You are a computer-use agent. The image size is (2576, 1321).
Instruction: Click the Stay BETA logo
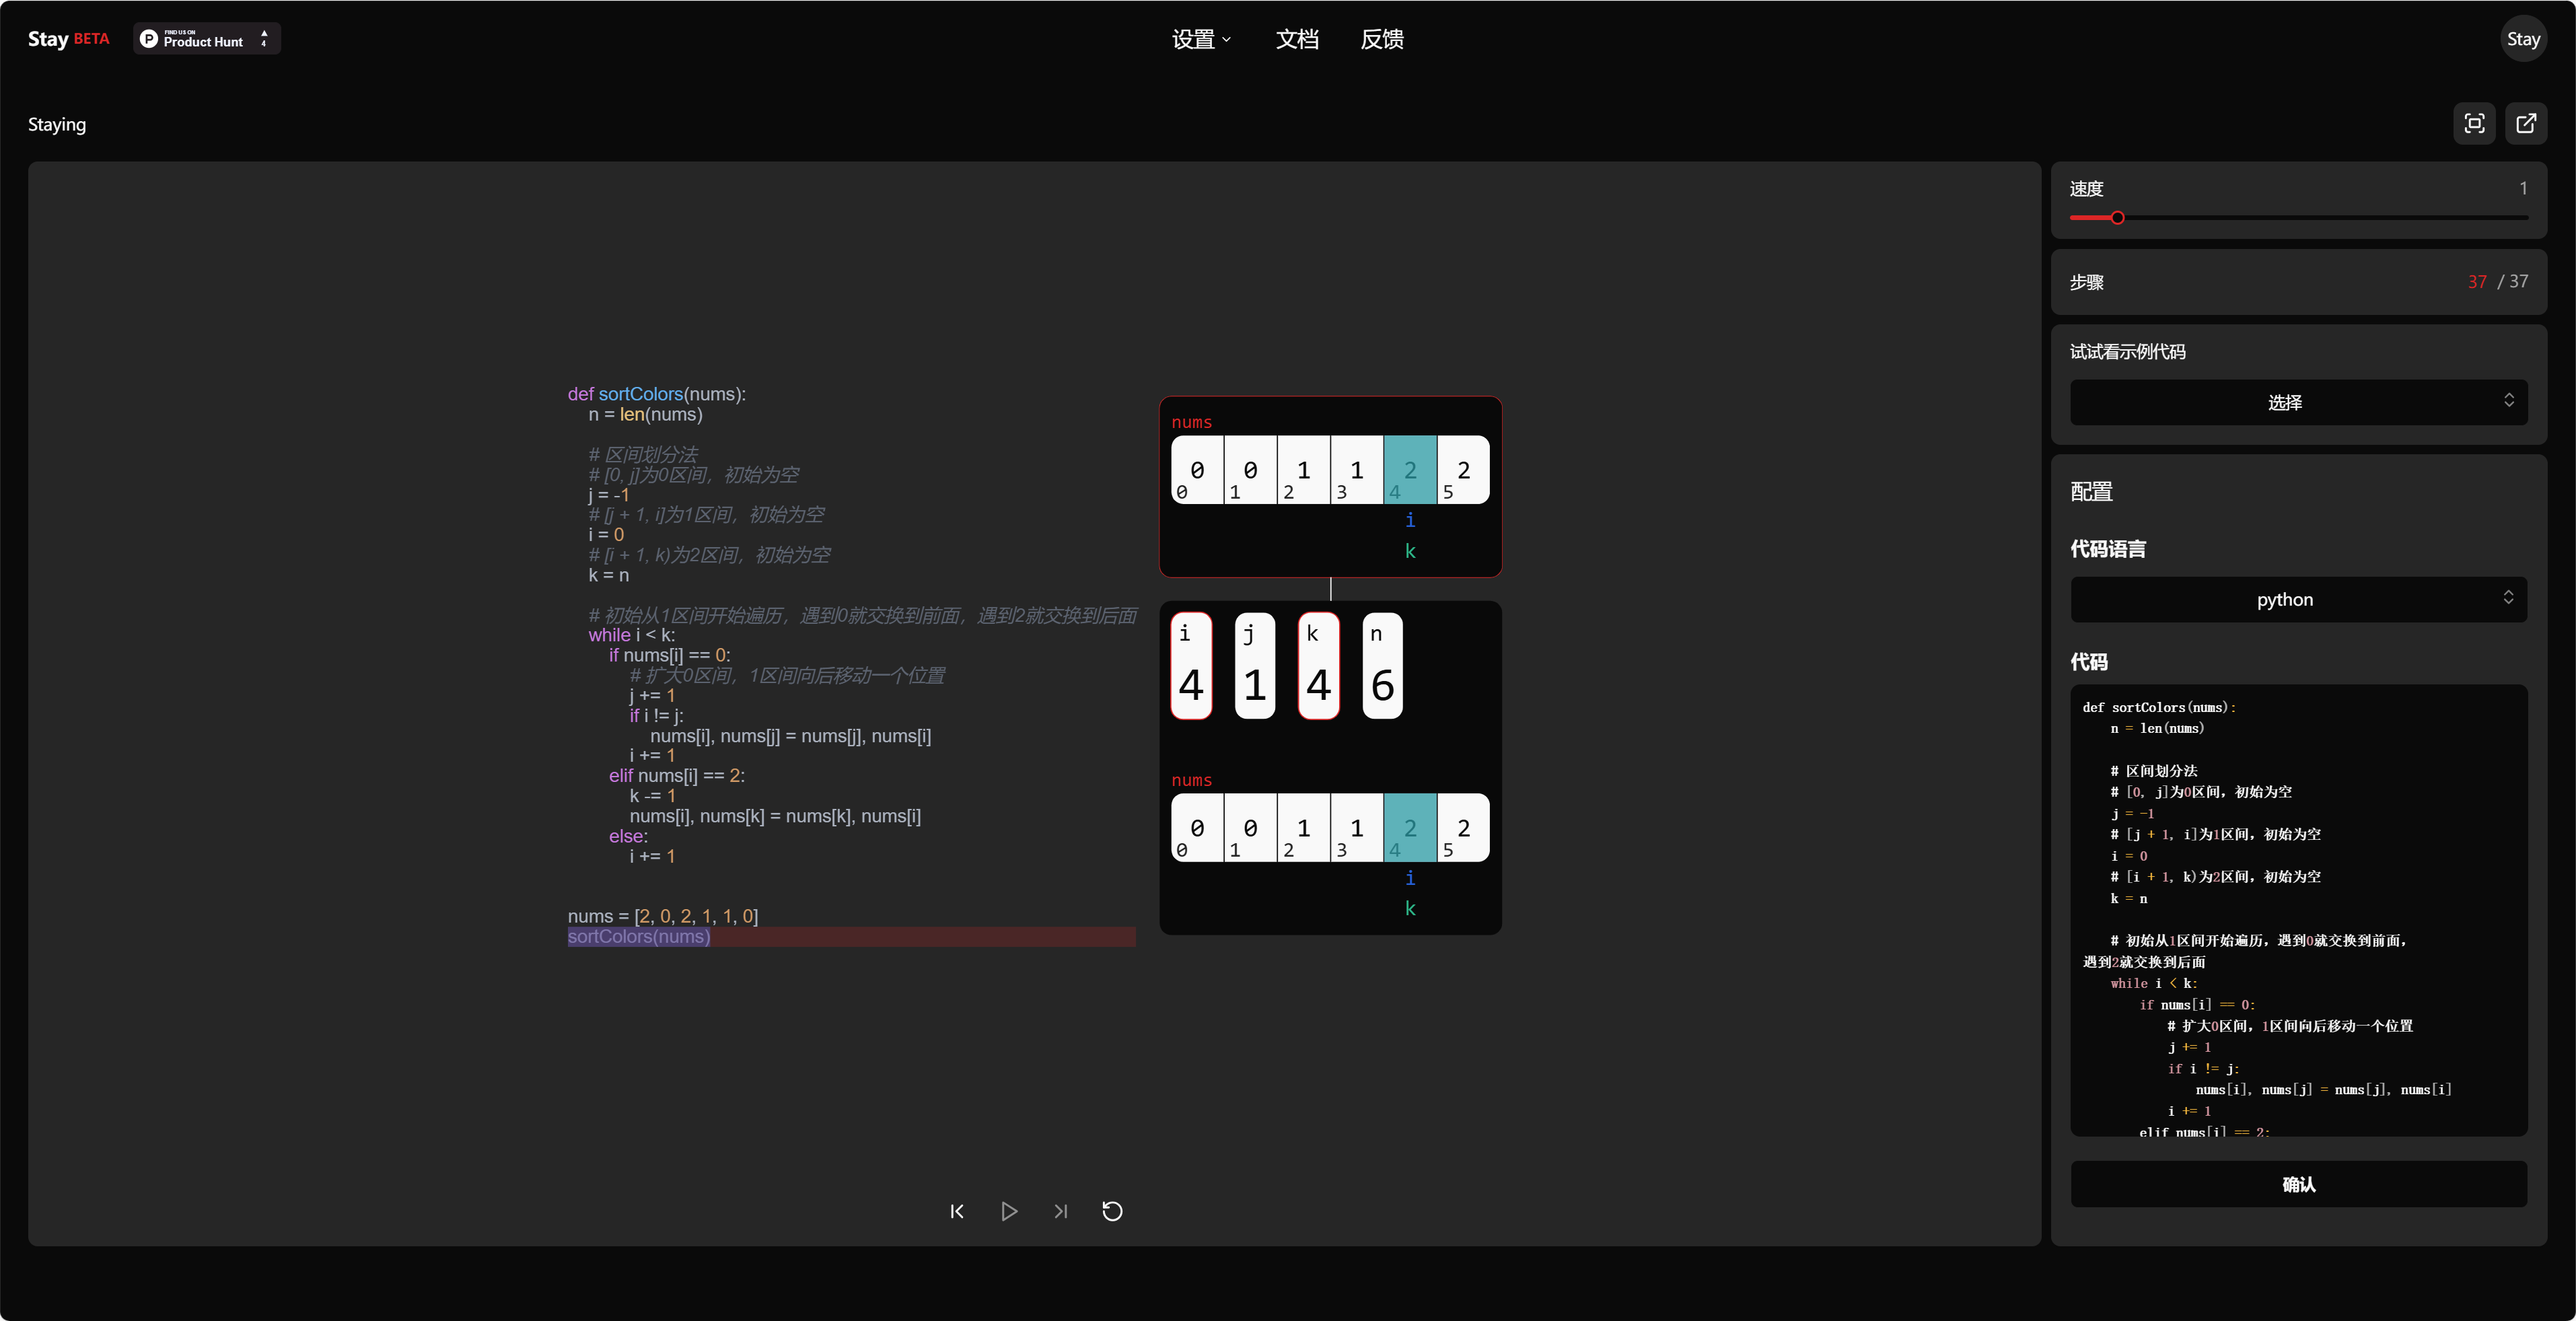coord(68,39)
